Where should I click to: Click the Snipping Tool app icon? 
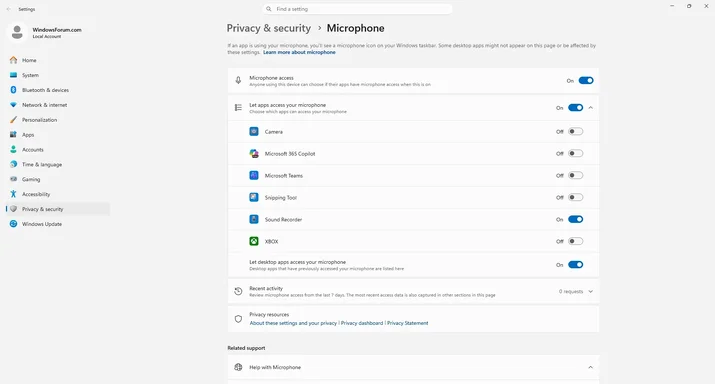coord(254,197)
